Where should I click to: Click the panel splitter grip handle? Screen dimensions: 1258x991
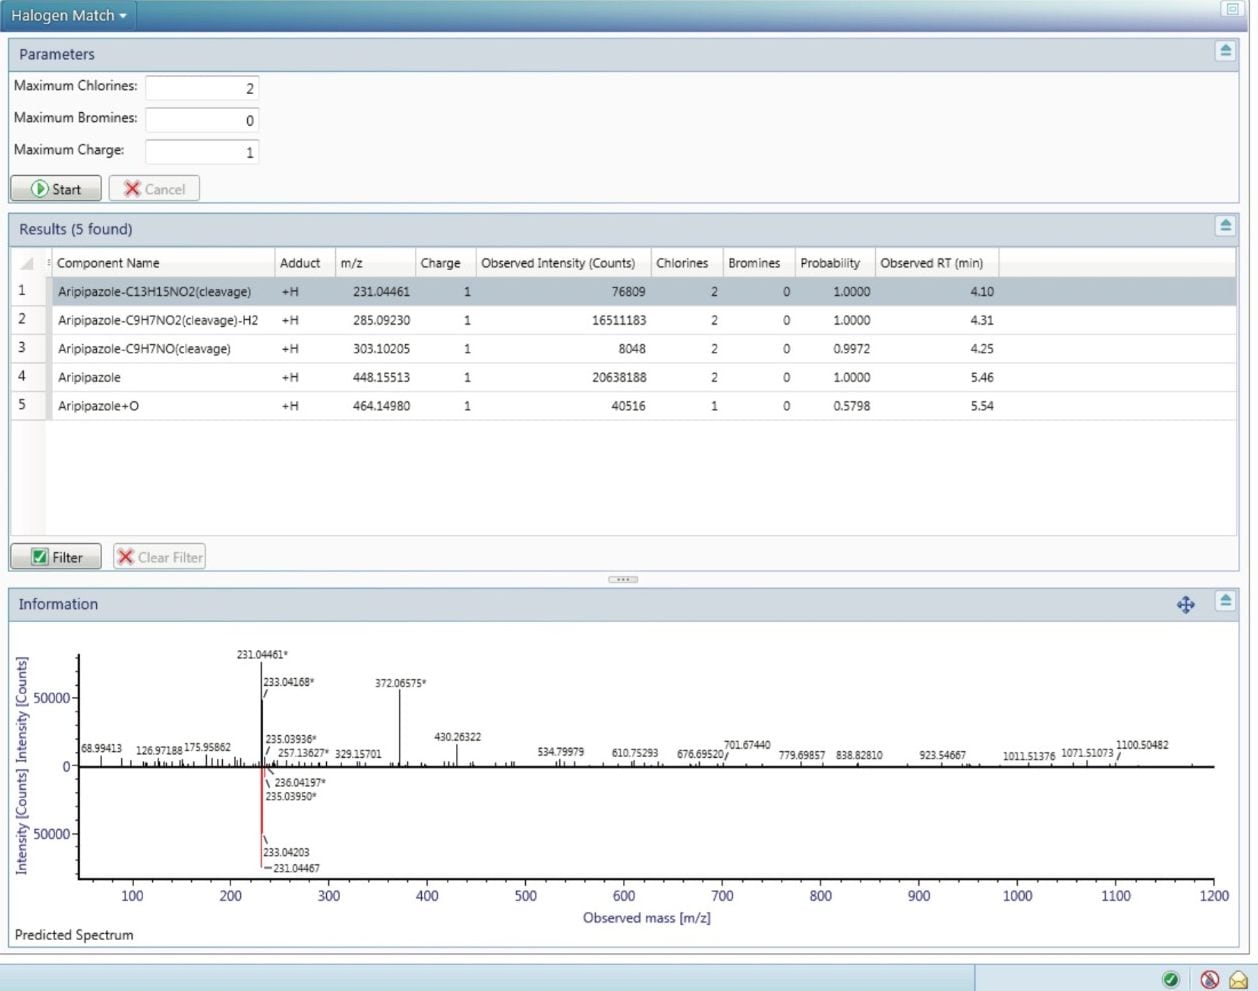[x=623, y=579]
